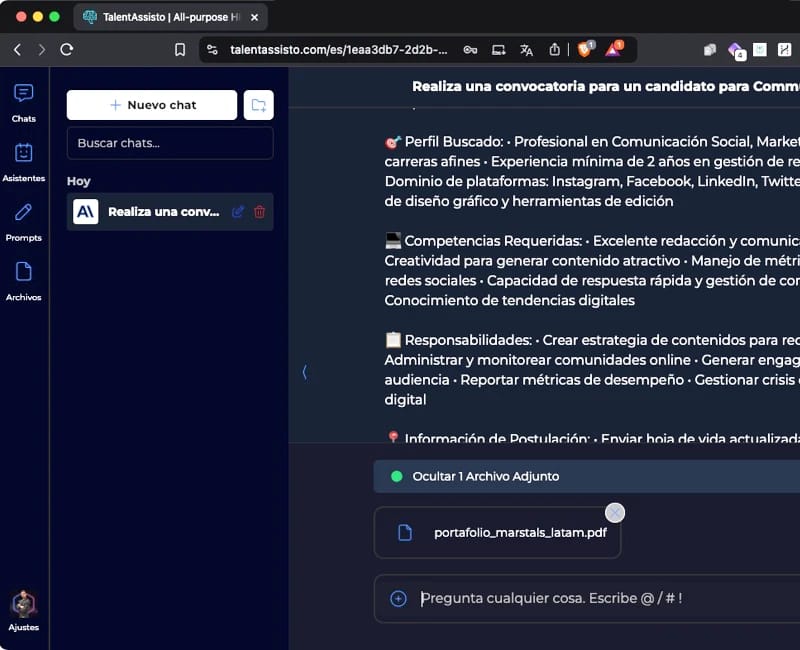
Task: Focus the Buscar chats search field
Action: [x=170, y=143]
